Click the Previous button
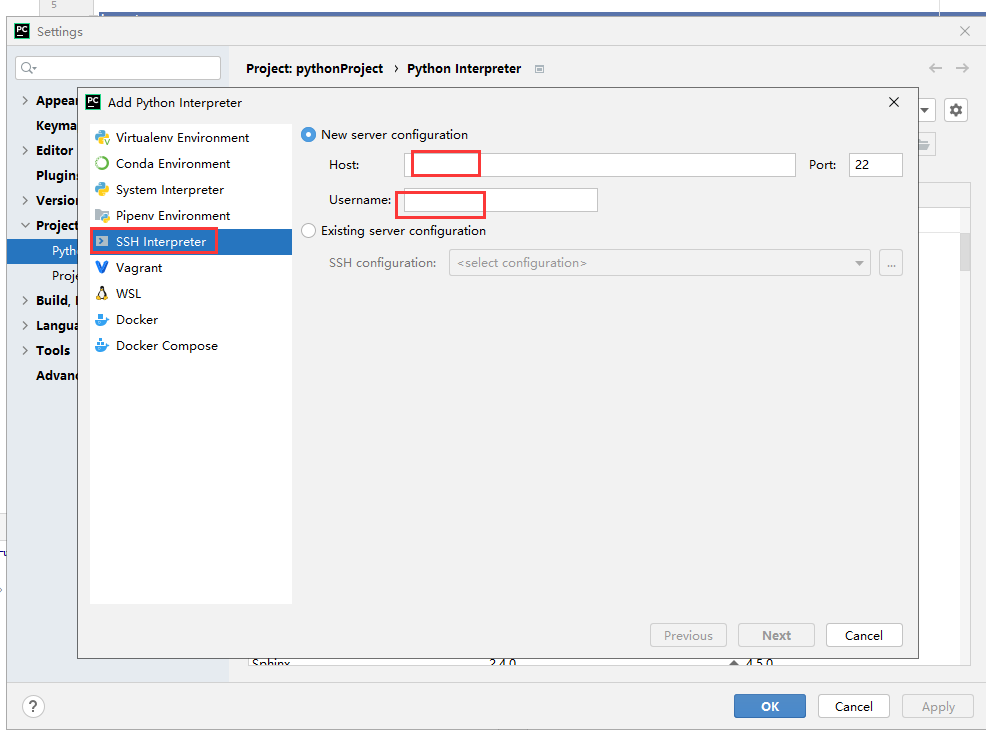 pos(689,636)
